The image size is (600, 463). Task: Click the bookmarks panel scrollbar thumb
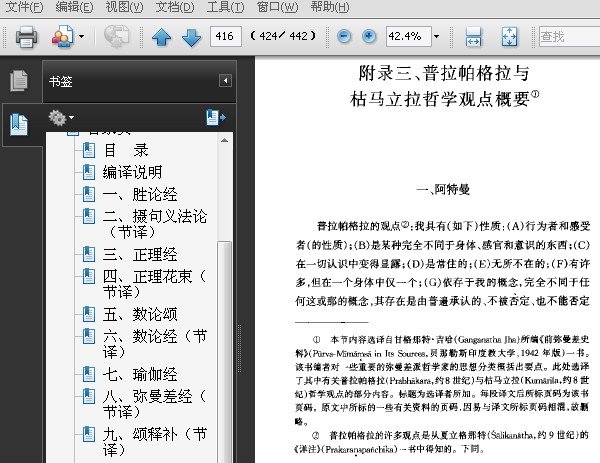coord(225,352)
